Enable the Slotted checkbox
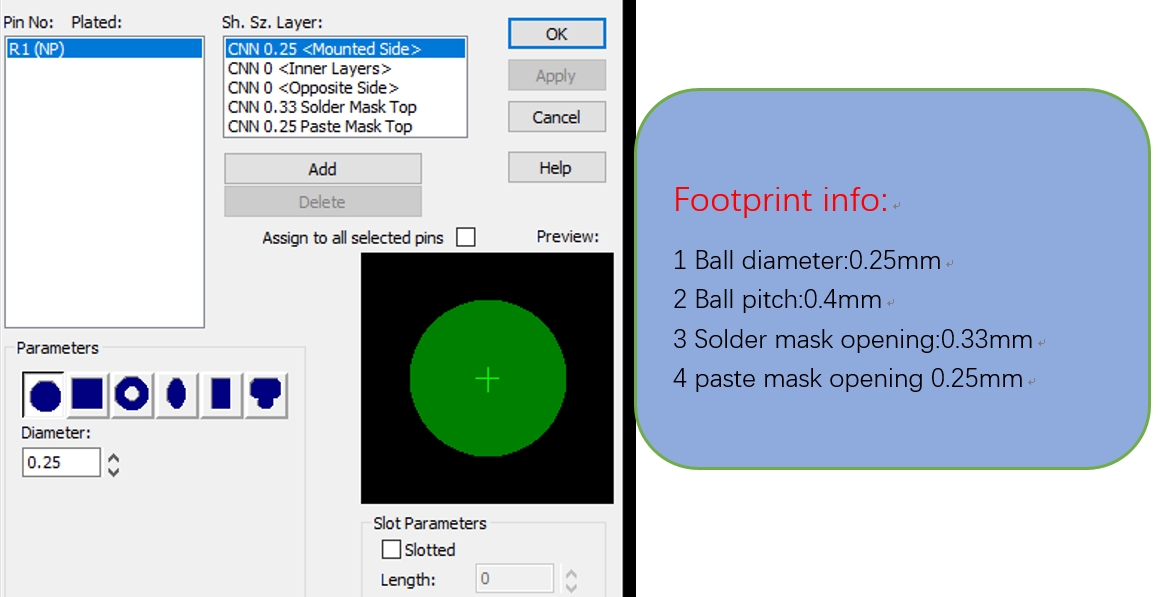The image size is (1158, 597). (391, 549)
